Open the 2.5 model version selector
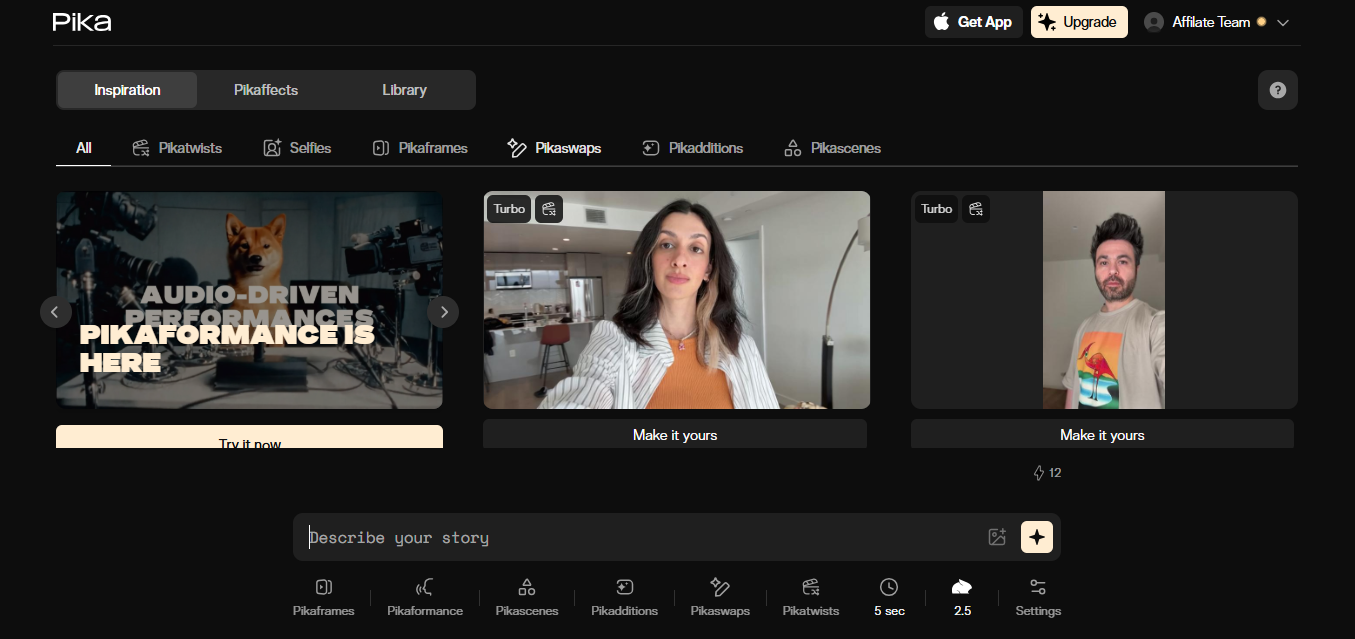 coord(962,597)
